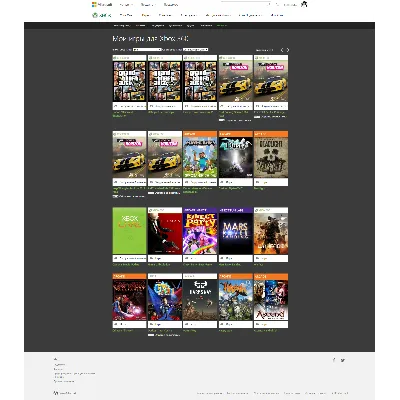Open the Minecraft game cover
The image size is (400, 400).
pyautogui.click(x=200, y=157)
